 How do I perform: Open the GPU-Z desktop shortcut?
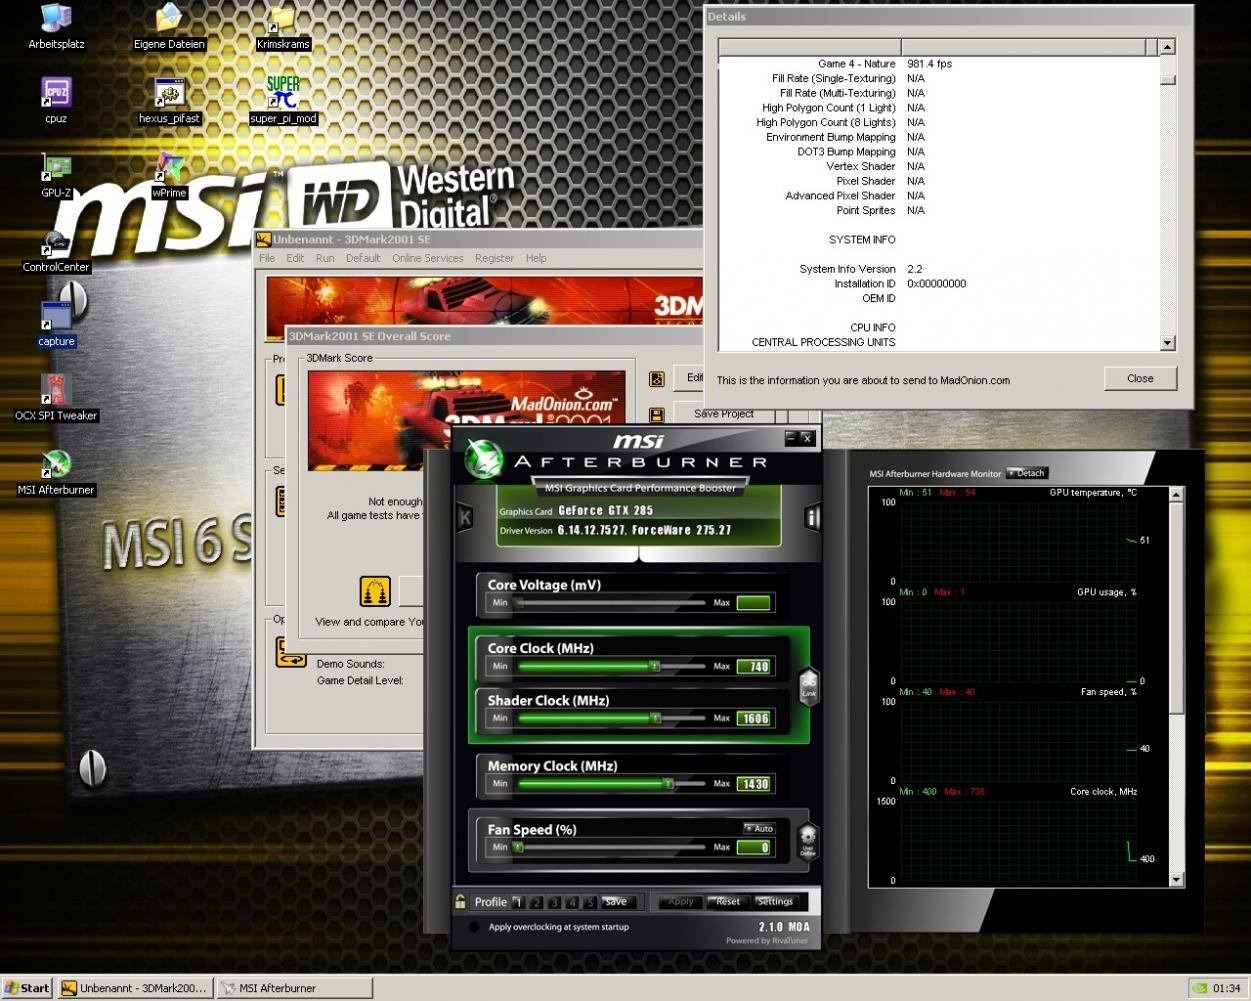56,167
